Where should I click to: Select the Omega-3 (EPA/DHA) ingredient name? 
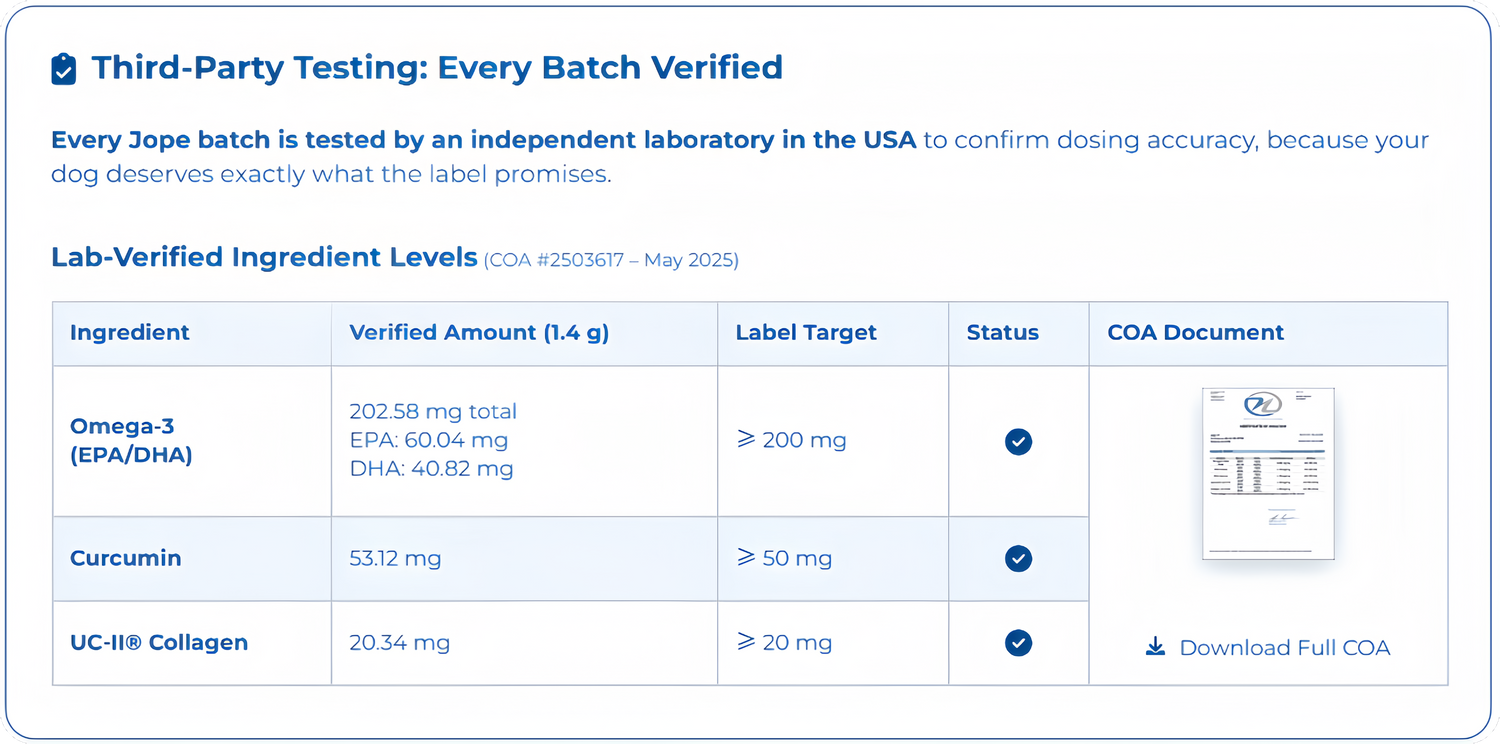(131, 441)
